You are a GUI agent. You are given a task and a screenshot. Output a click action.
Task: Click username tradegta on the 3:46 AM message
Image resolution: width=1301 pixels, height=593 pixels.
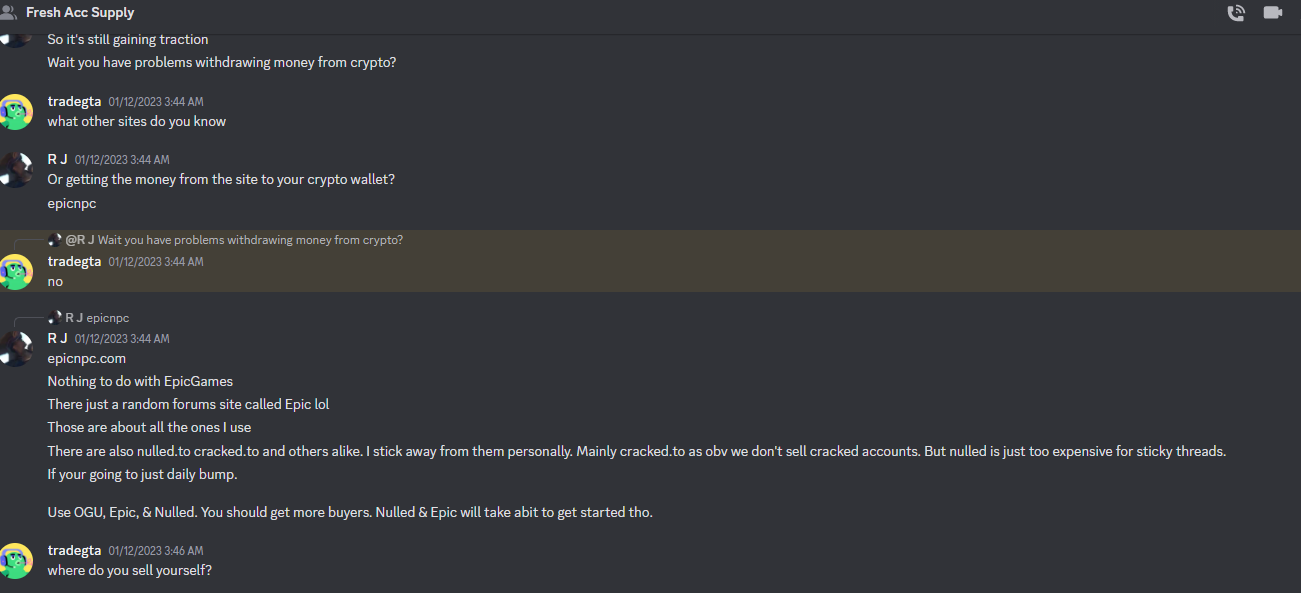[74, 550]
